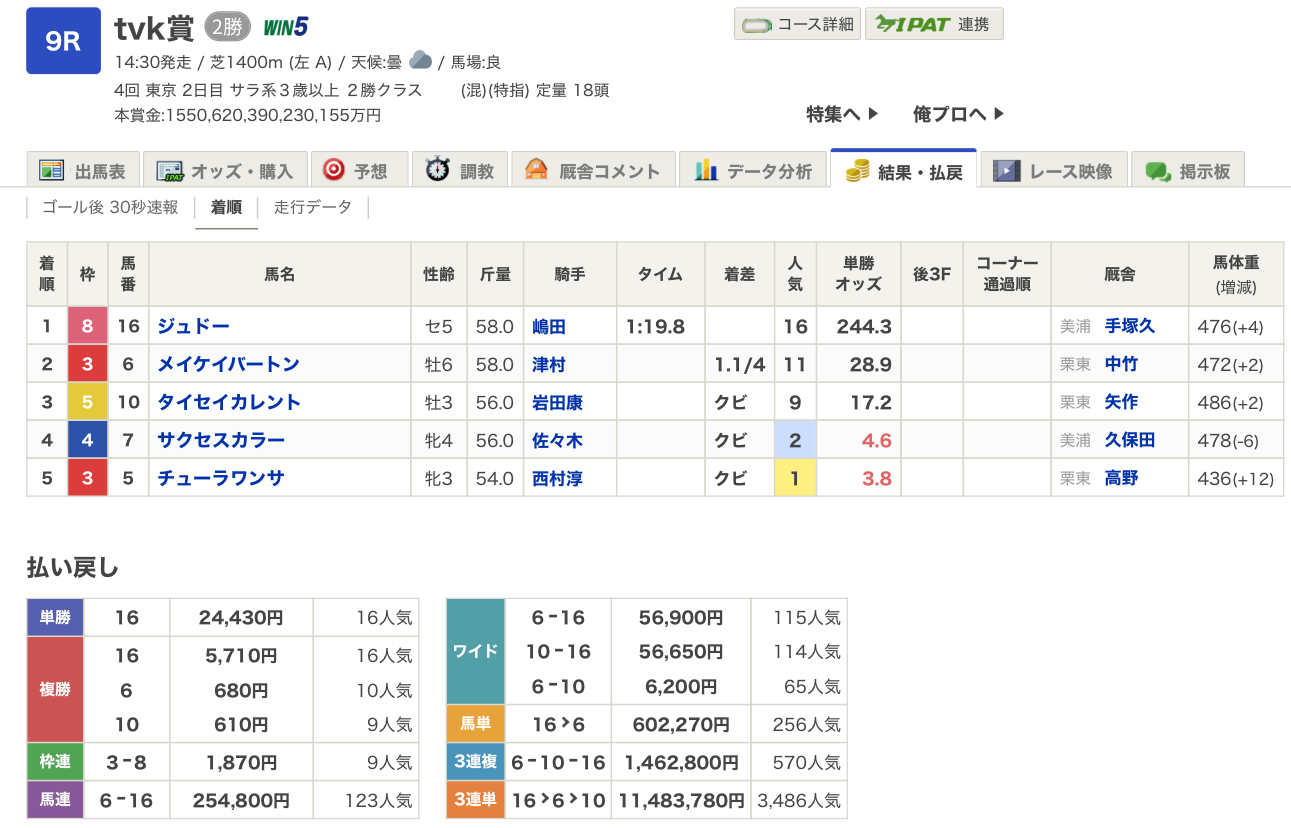This screenshot has width=1291, height=828.
Task: Switch to 走行データ sub-tab
Action: (x=313, y=207)
